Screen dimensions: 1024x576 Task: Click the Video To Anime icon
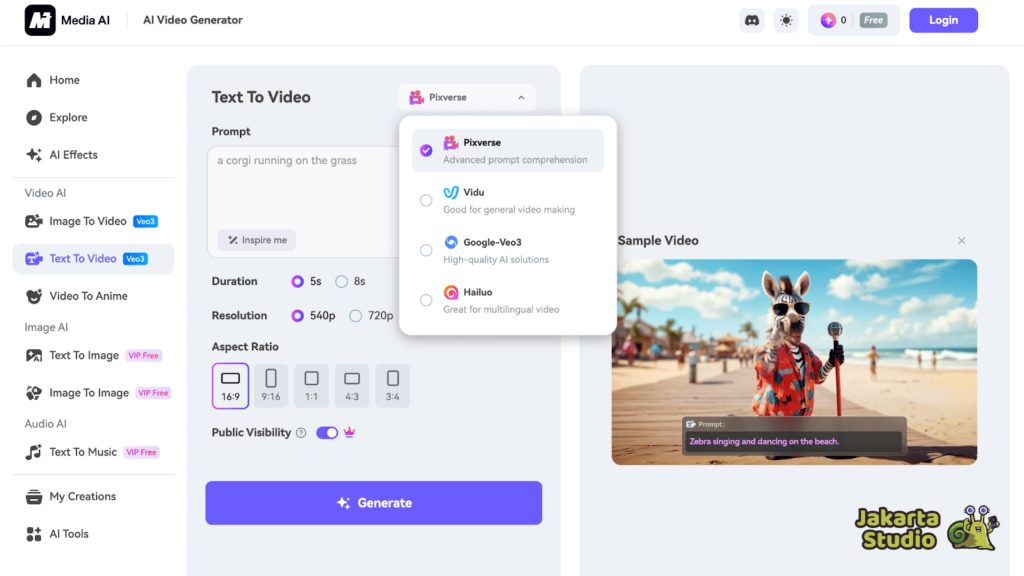click(34, 296)
